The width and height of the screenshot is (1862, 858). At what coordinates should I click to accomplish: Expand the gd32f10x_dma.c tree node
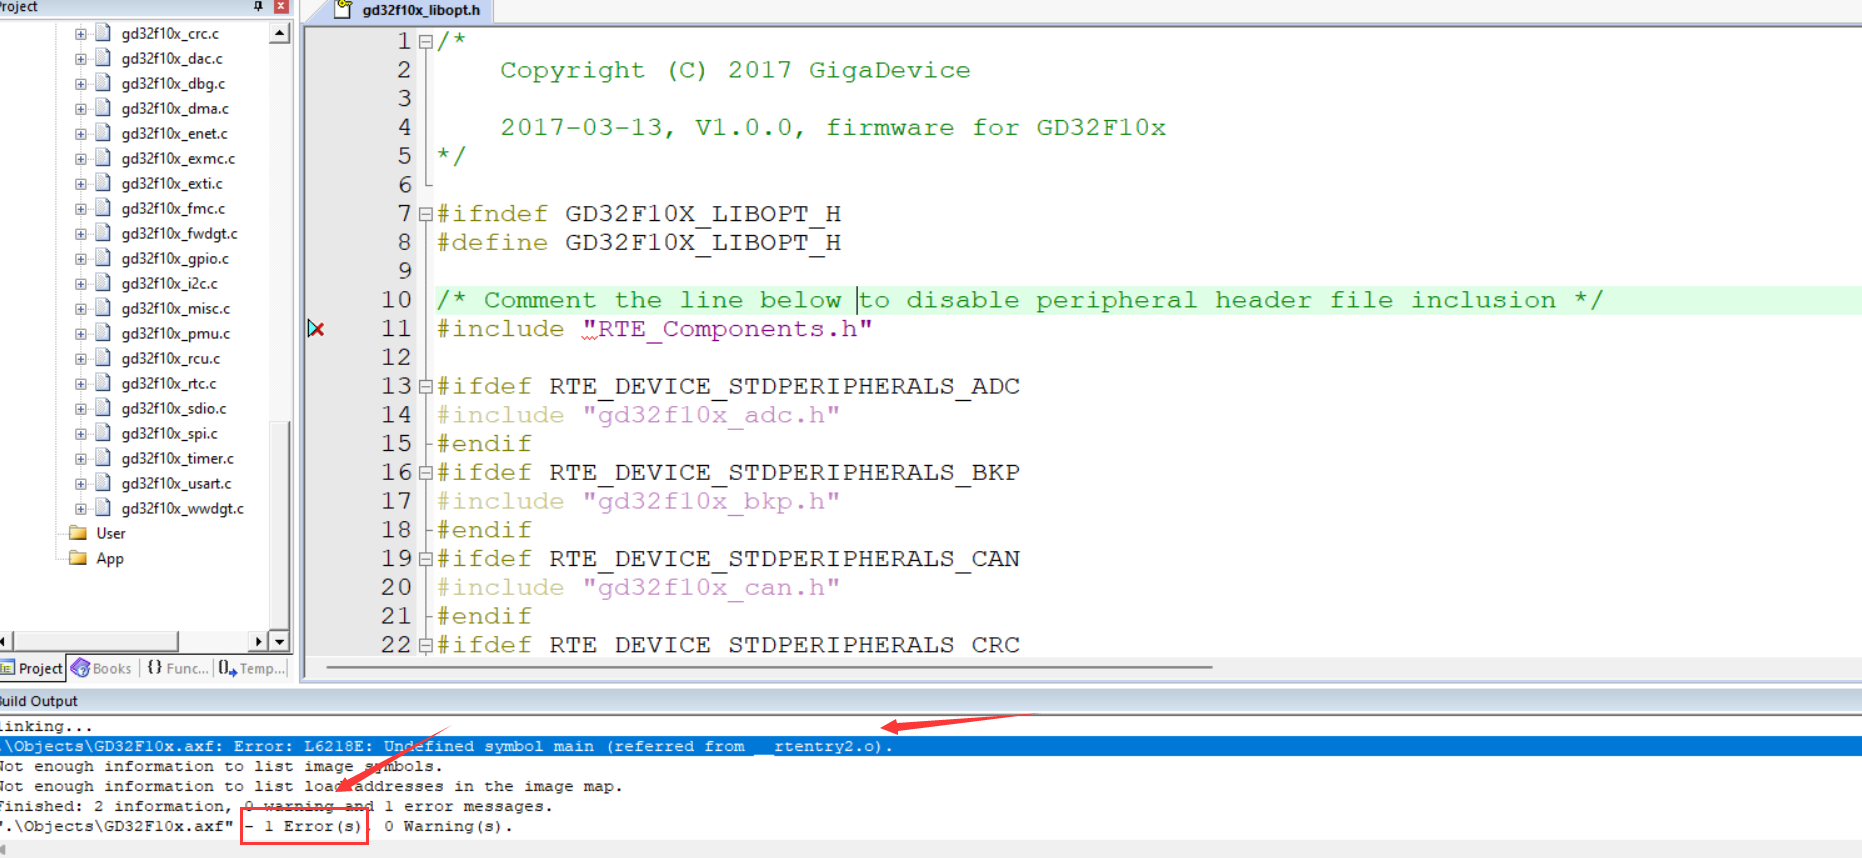(81, 109)
